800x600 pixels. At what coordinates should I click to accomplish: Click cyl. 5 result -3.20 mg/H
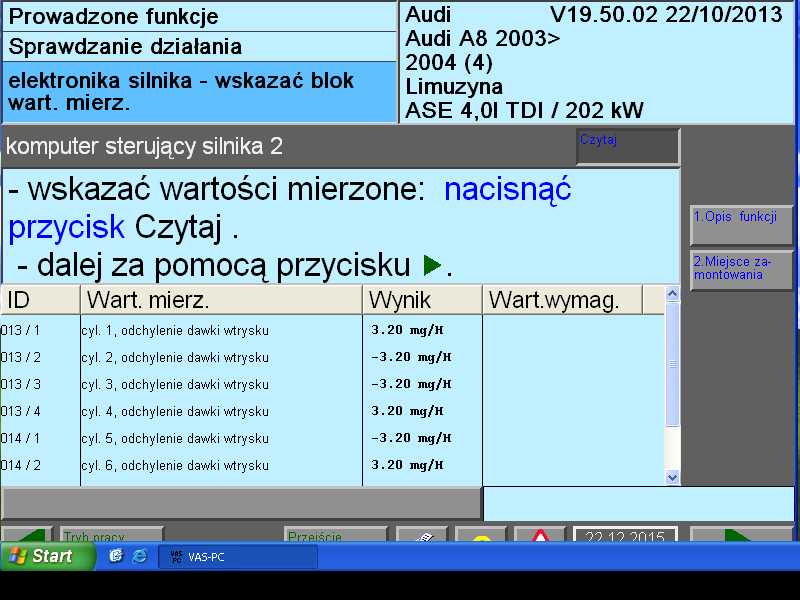[x=411, y=439]
